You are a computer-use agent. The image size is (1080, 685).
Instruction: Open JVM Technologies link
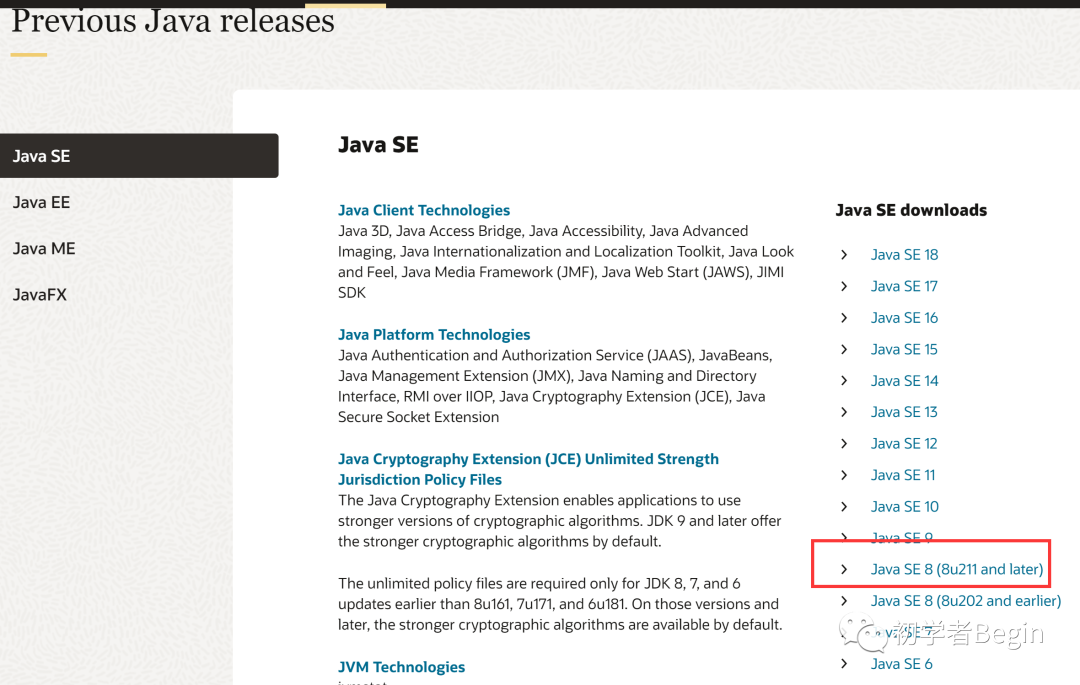[401, 666]
